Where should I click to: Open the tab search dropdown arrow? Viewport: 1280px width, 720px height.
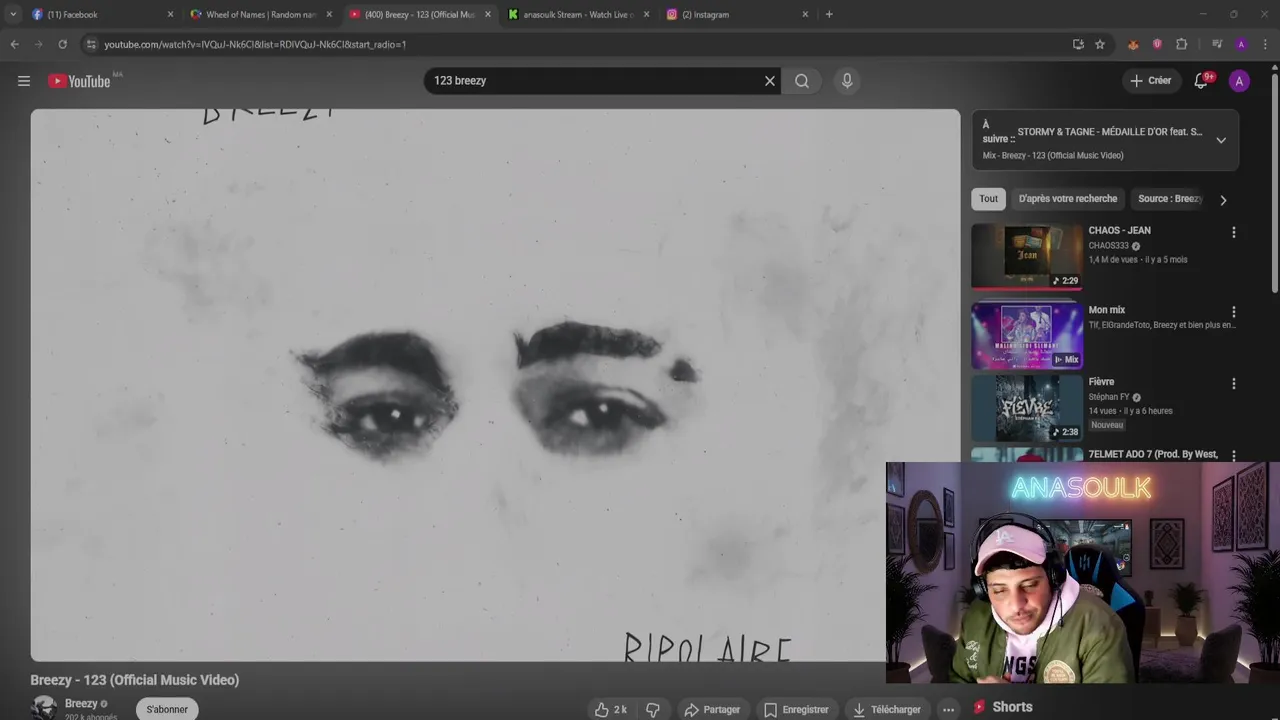pyautogui.click(x=13, y=15)
